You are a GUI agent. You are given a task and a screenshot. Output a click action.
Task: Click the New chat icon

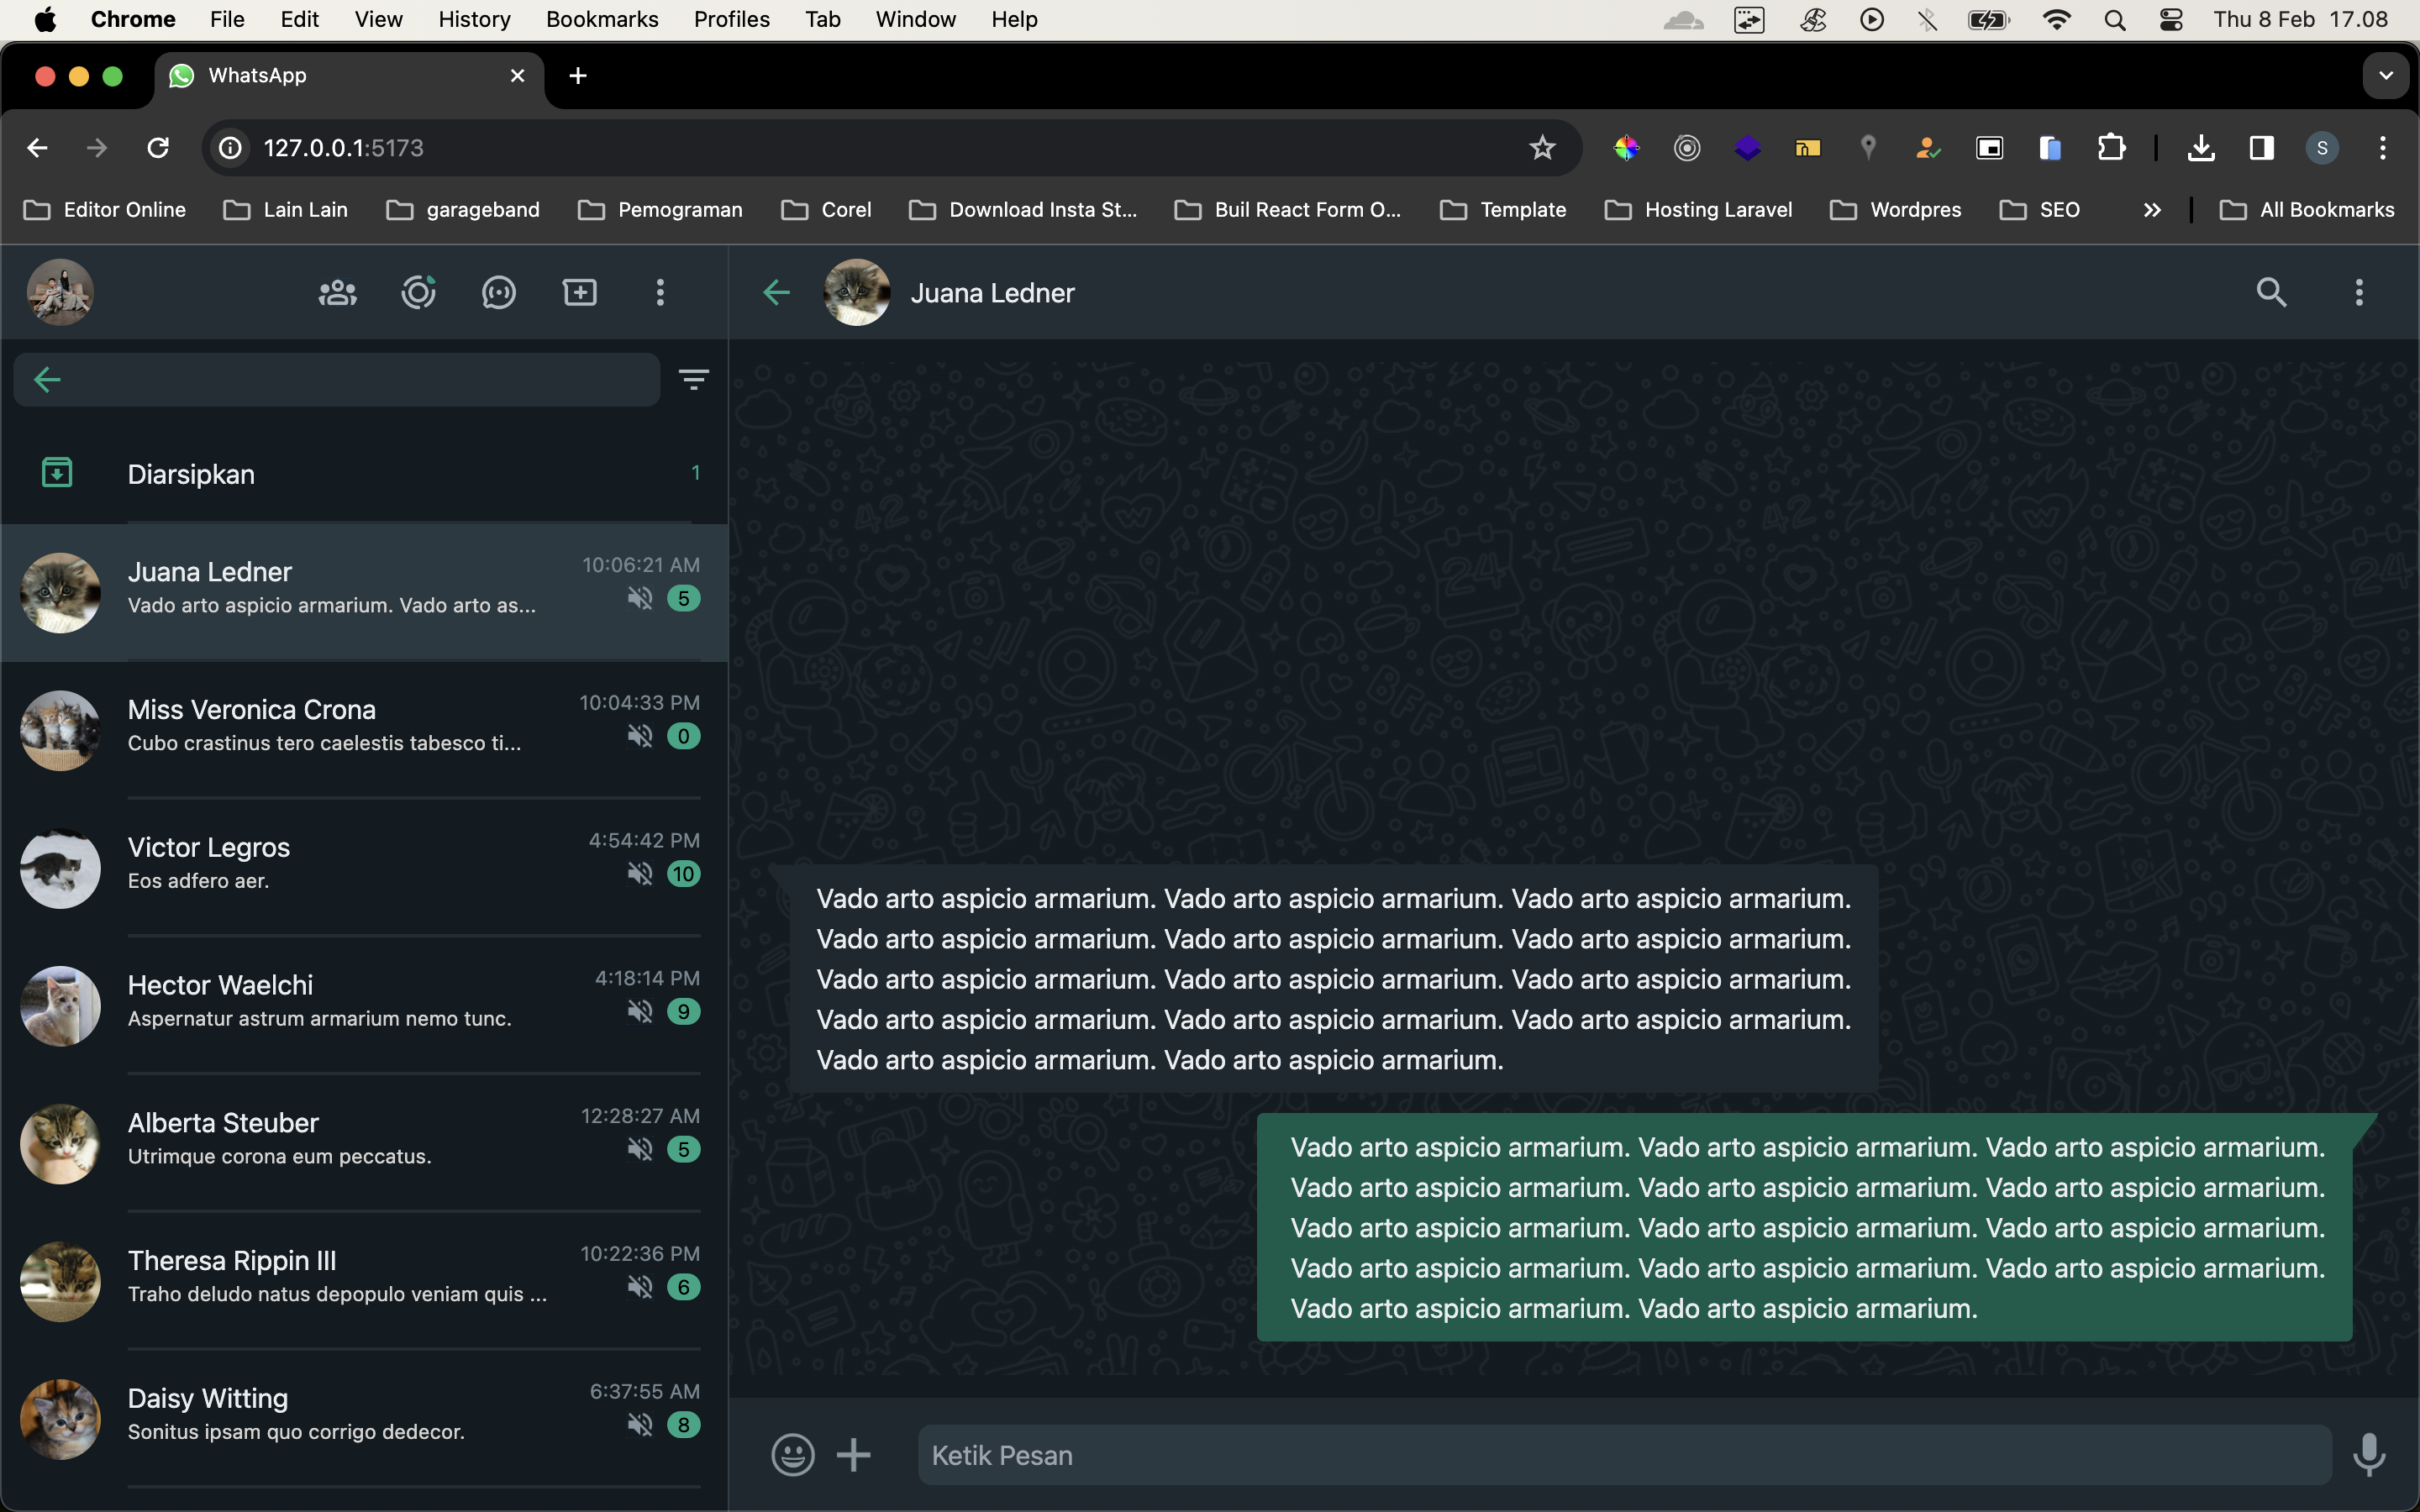point(579,292)
